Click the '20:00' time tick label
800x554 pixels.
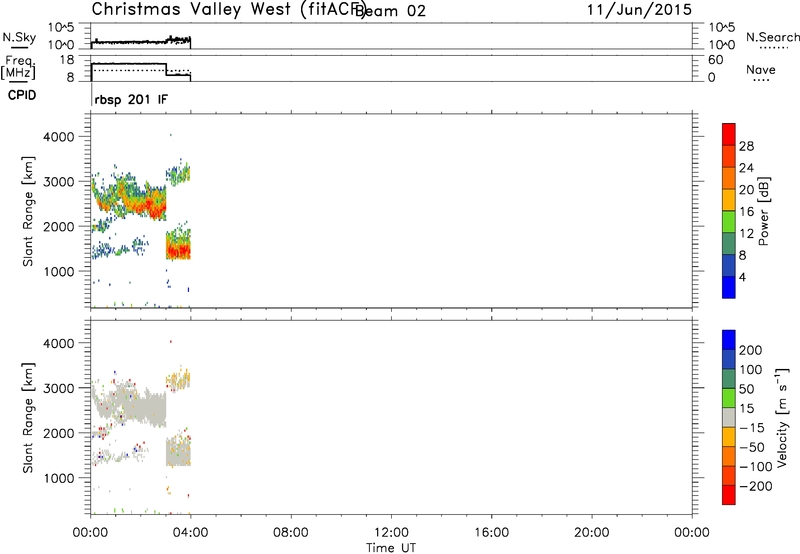(x=592, y=533)
